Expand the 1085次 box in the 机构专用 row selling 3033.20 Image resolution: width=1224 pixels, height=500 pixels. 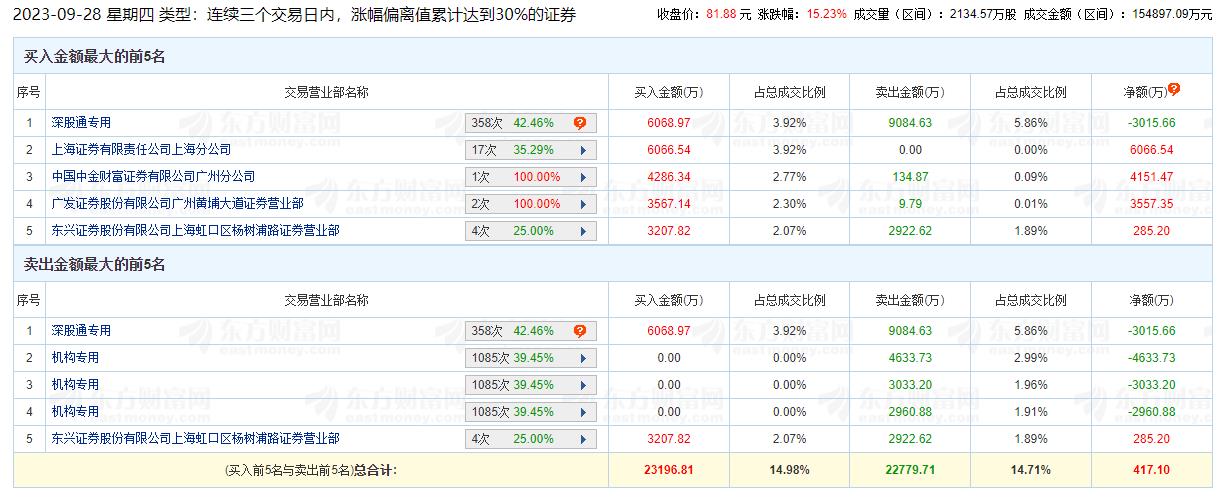530,385
